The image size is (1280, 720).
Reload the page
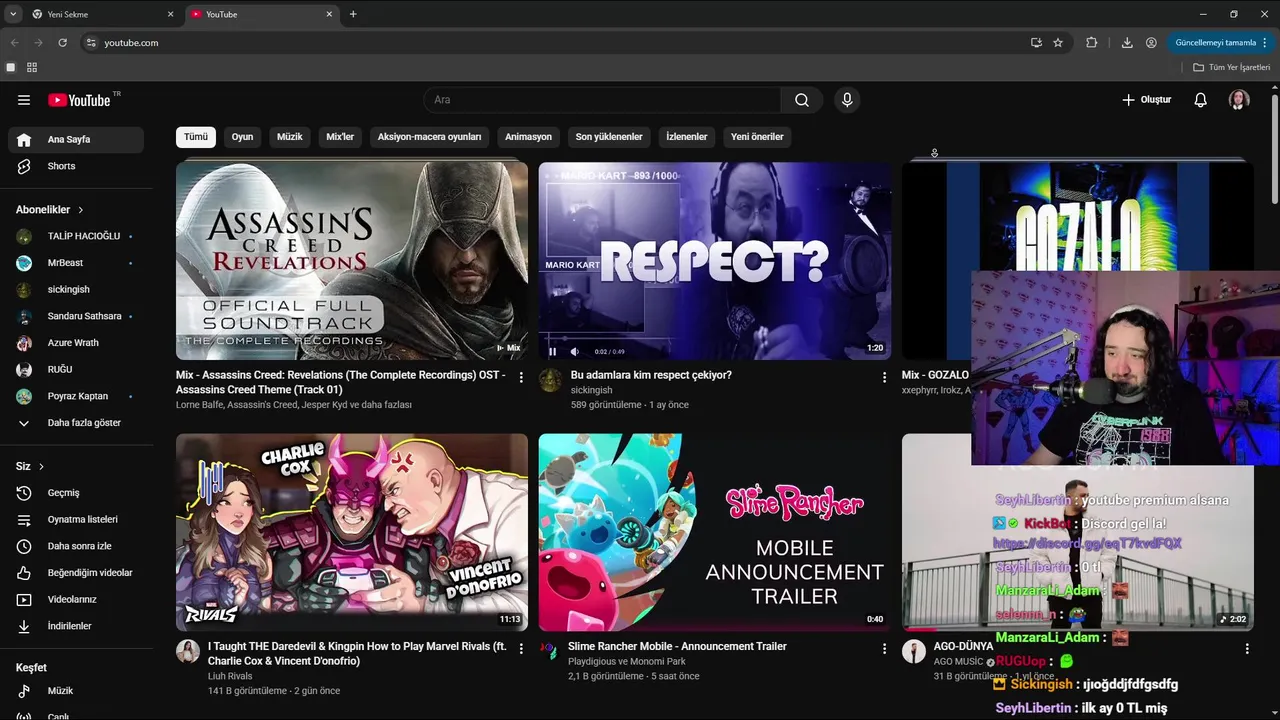(x=62, y=43)
